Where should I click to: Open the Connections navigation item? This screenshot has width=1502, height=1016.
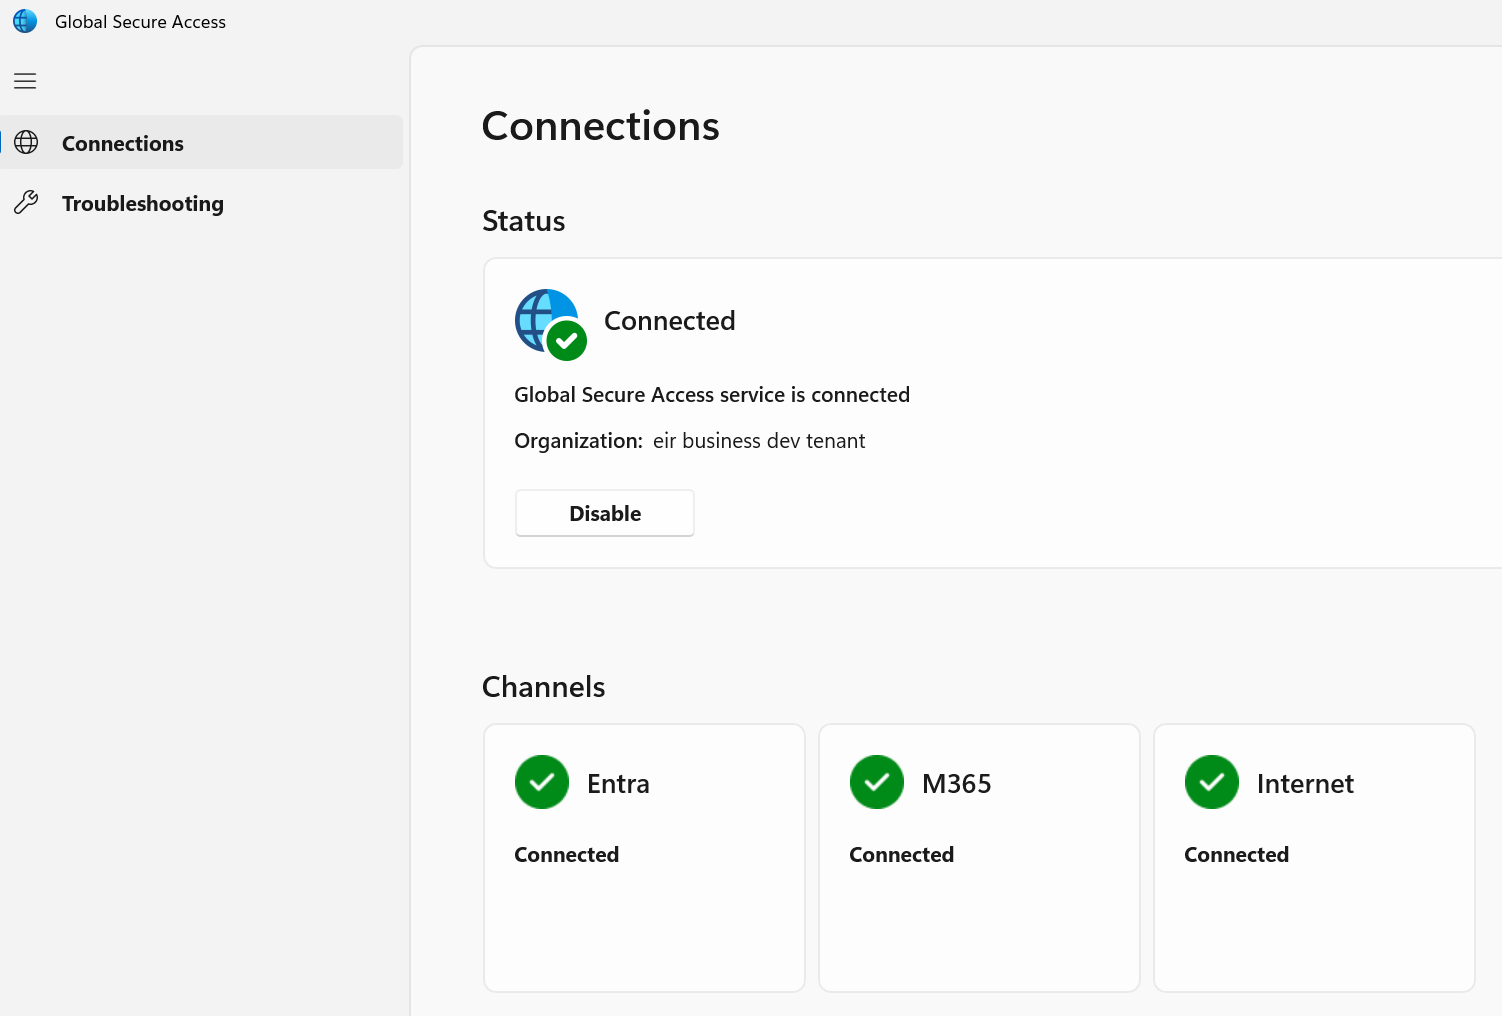coord(202,142)
